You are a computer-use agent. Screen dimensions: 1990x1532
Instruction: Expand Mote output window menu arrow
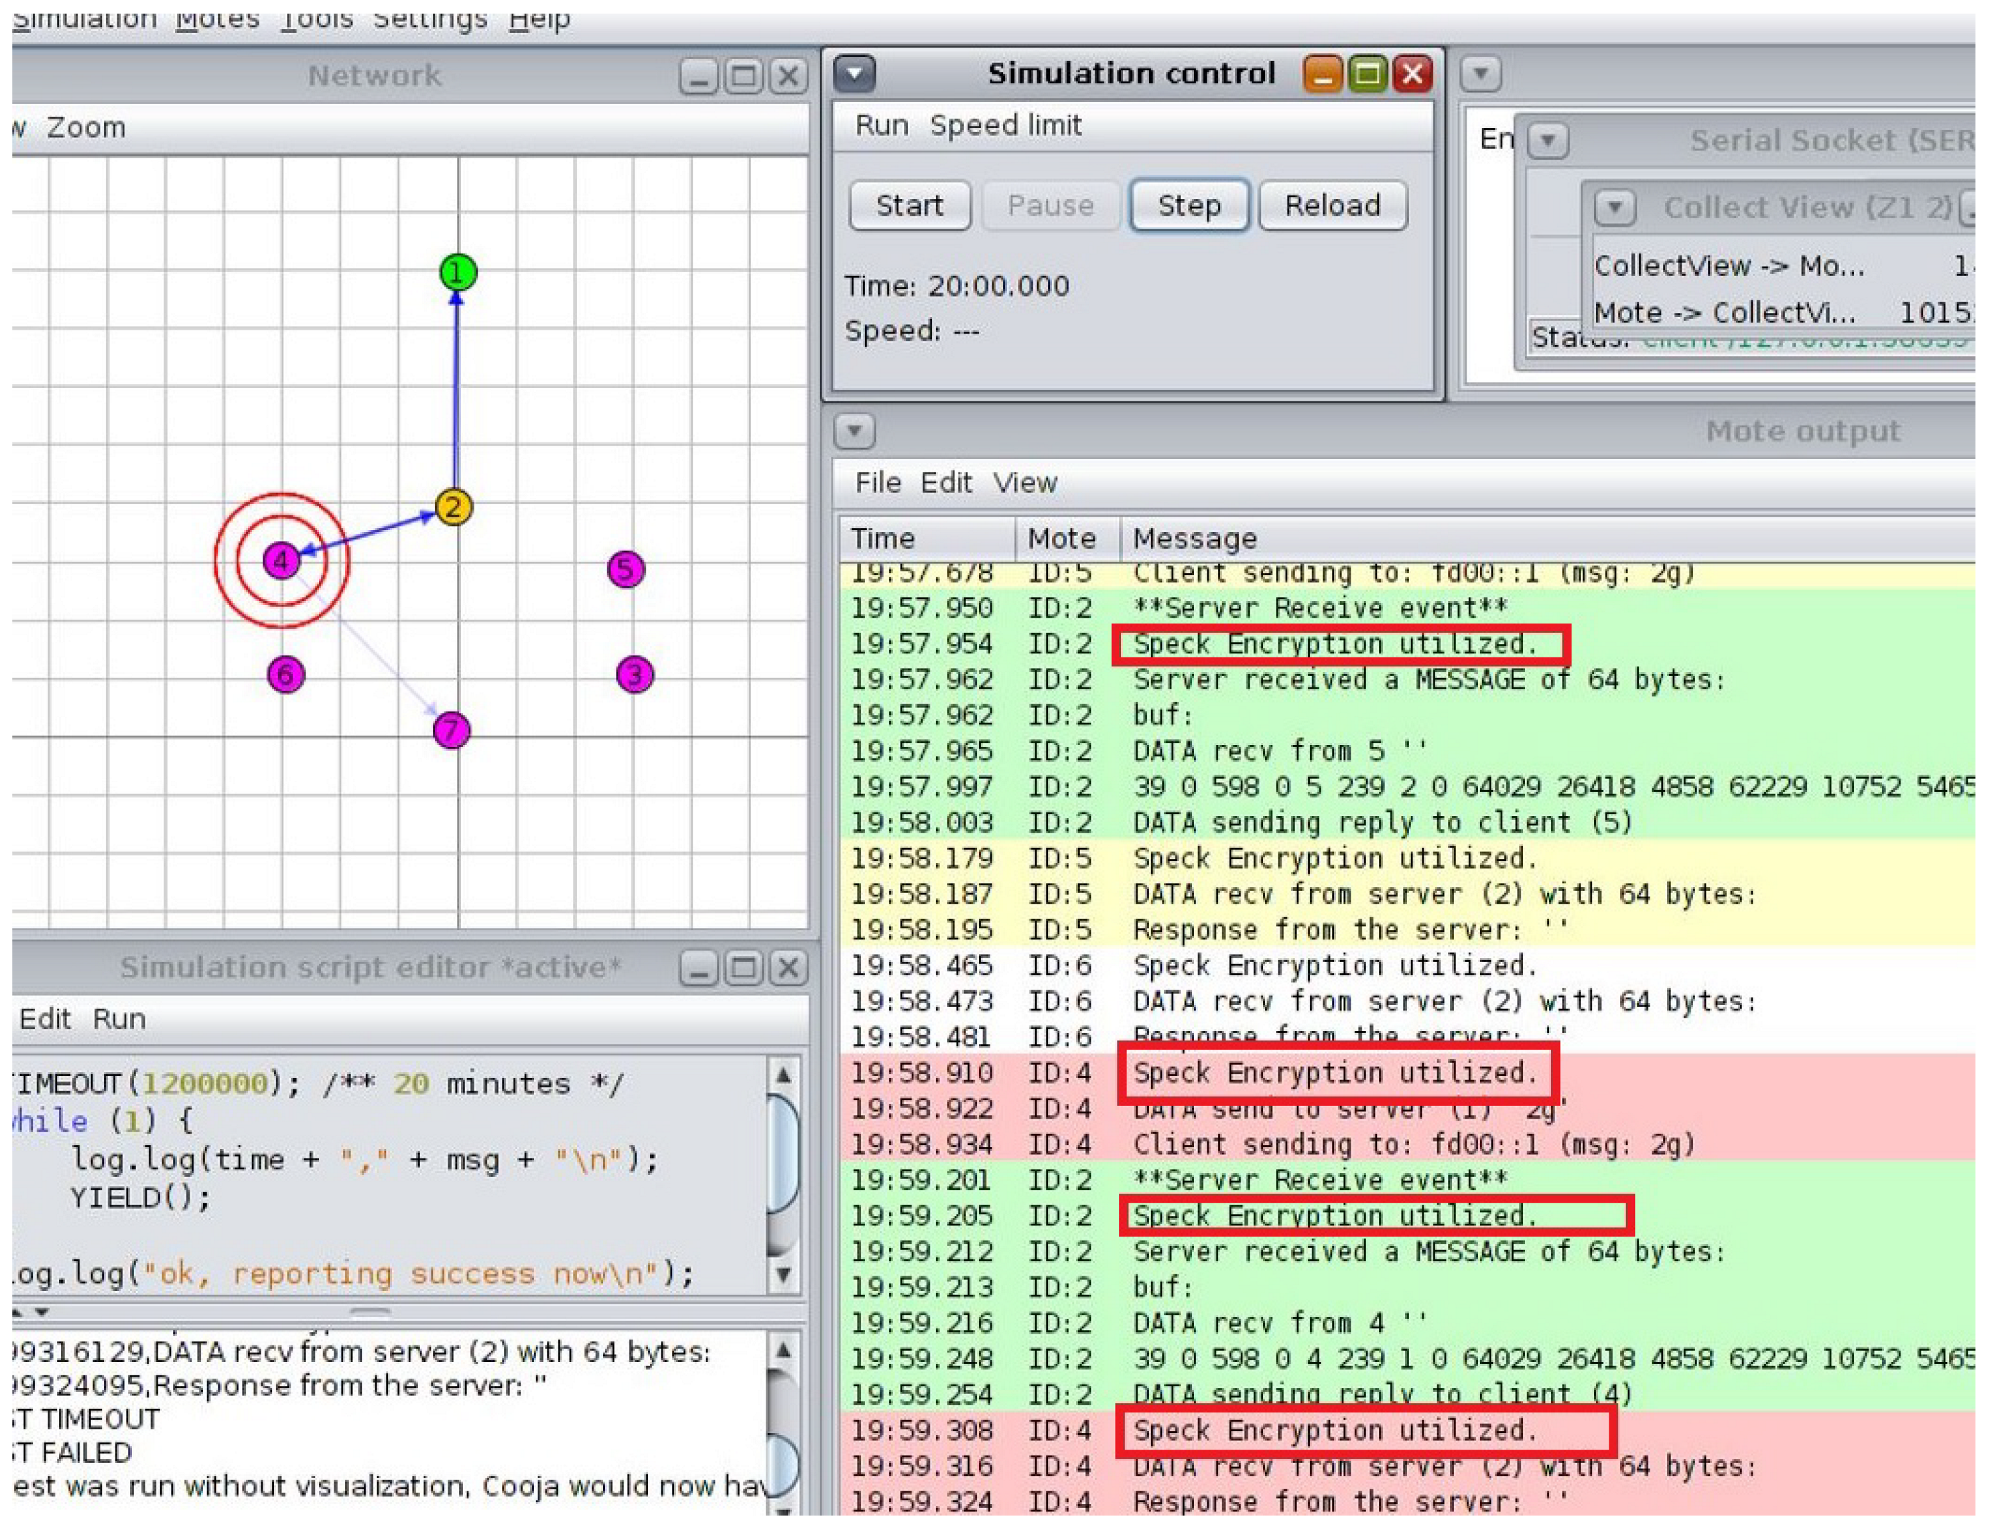click(855, 431)
